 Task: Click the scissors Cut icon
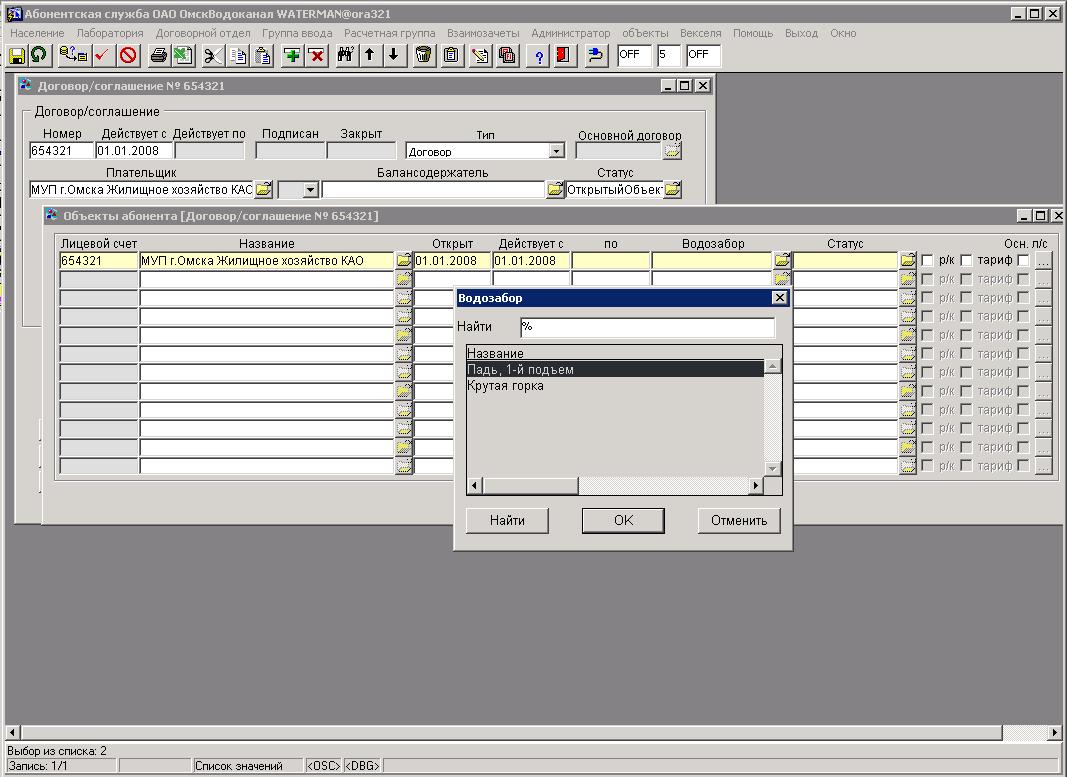click(x=213, y=55)
